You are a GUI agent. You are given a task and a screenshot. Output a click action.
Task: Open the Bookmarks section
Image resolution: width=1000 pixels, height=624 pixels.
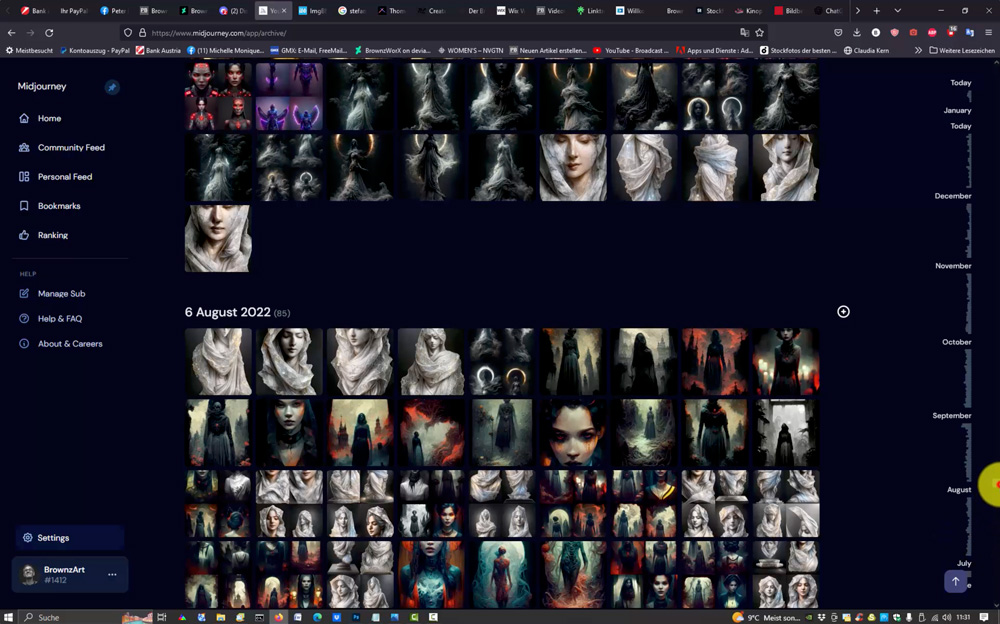(58, 206)
